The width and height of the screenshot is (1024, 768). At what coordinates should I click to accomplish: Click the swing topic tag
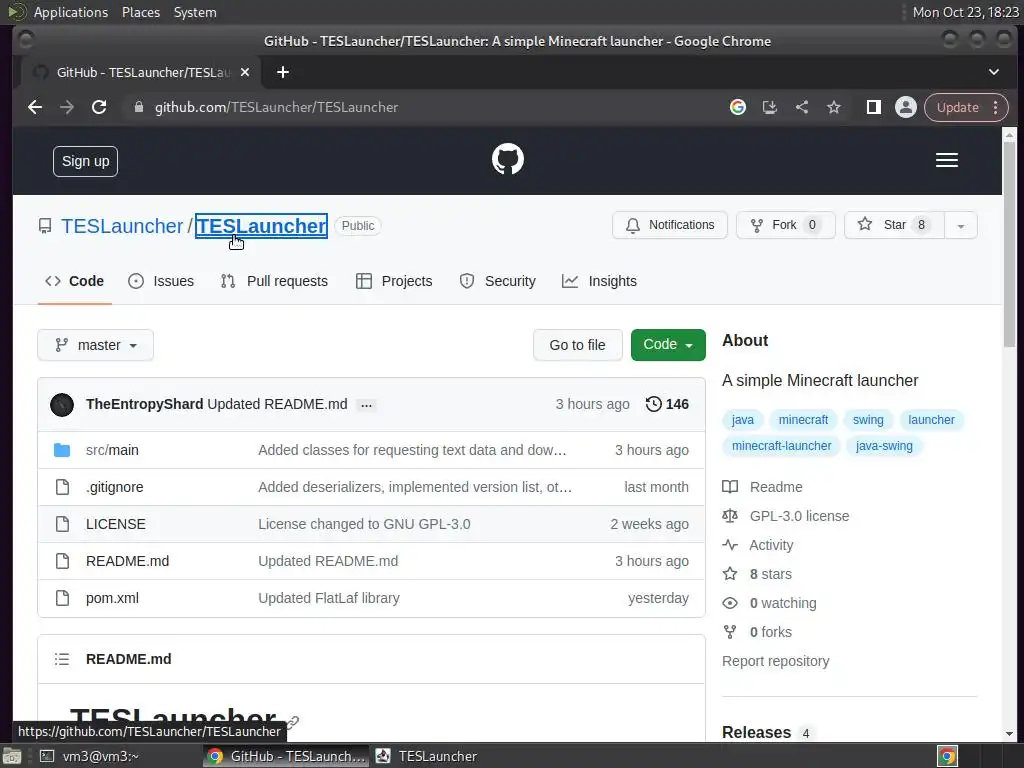tap(868, 420)
